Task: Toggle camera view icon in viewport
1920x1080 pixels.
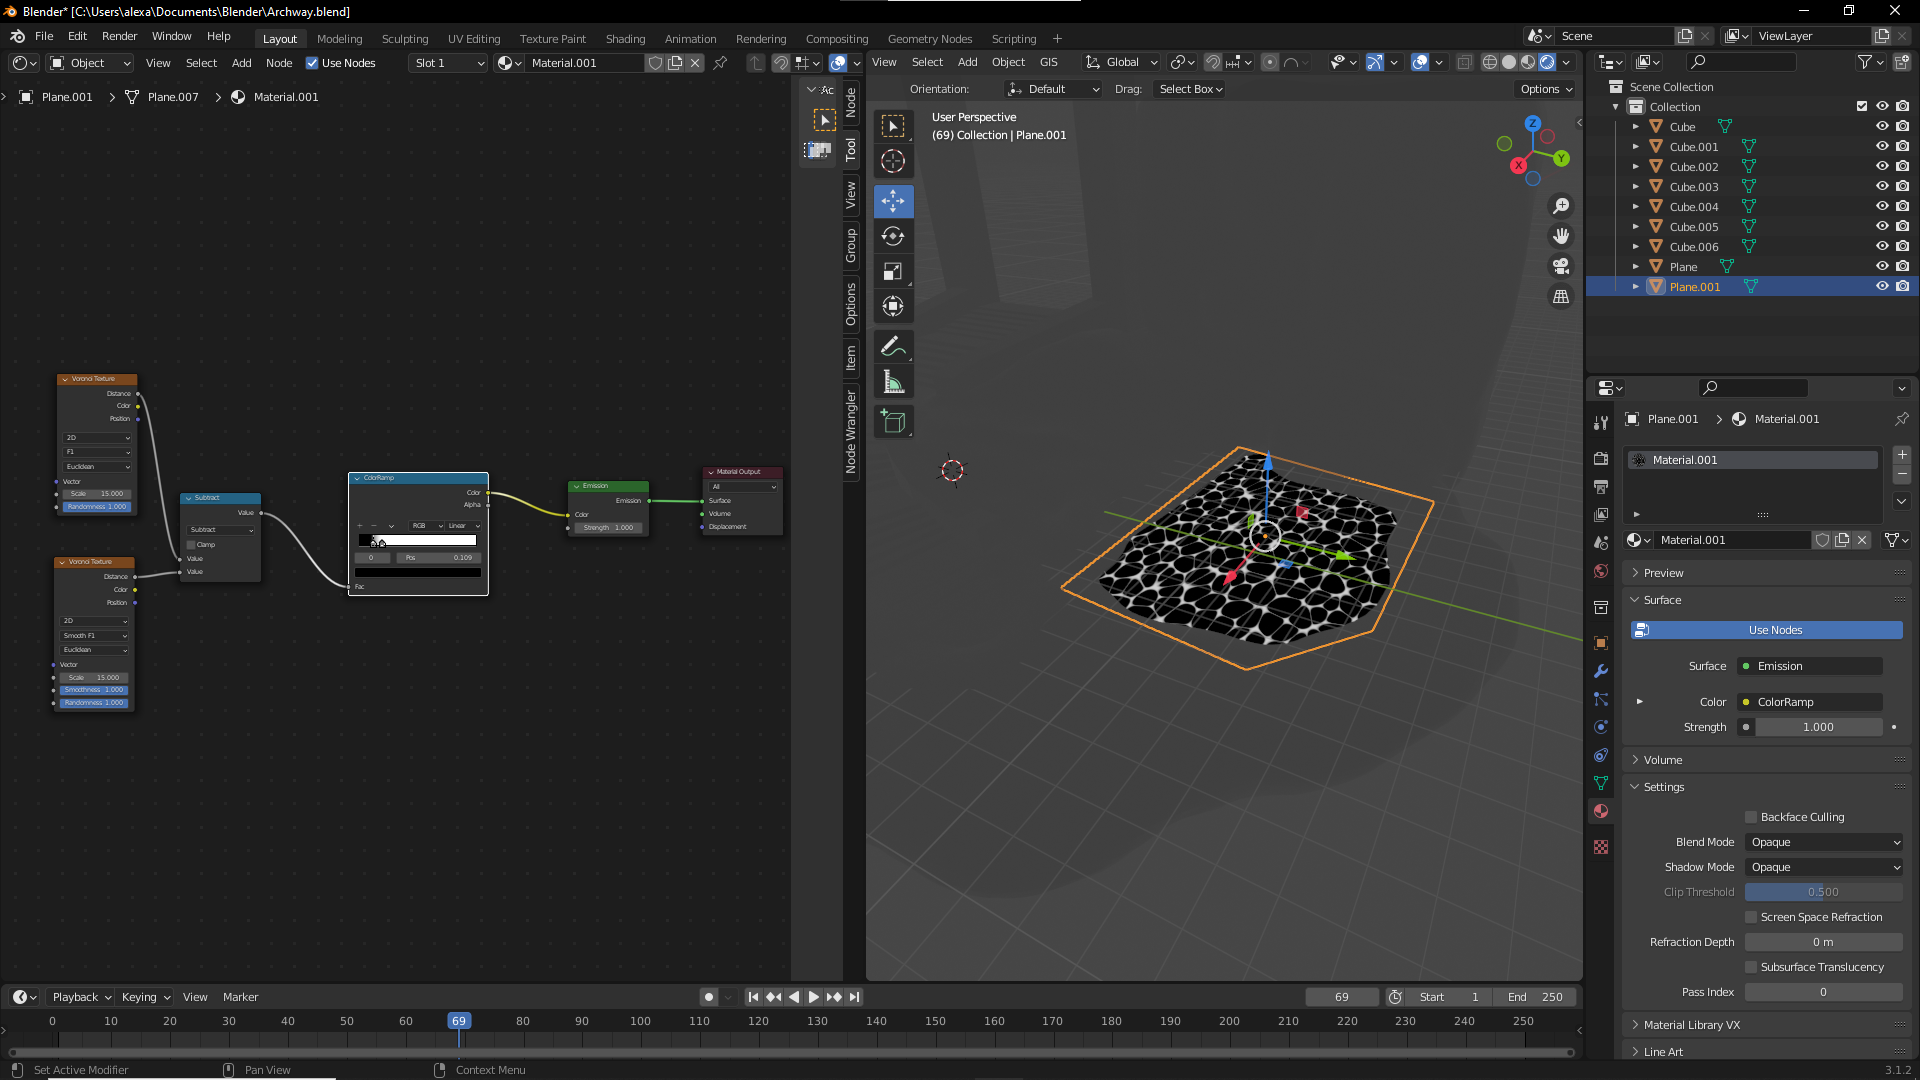Action: pos(1561,267)
